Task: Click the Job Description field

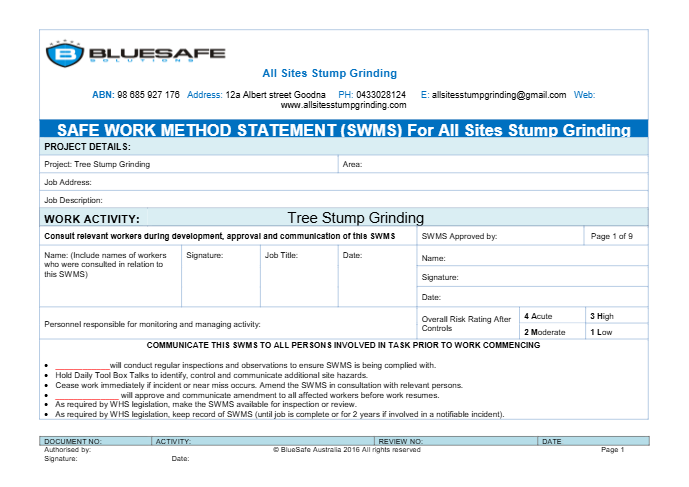Action: click(x=344, y=200)
